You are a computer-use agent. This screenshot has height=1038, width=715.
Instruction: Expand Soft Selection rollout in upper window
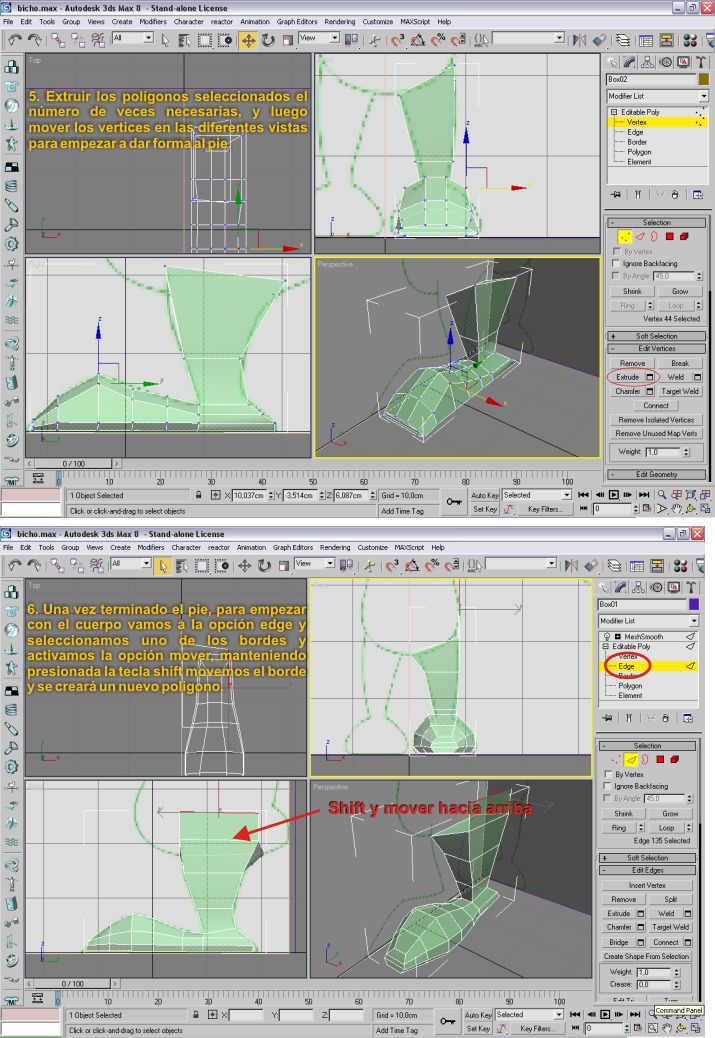click(x=656, y=336)
